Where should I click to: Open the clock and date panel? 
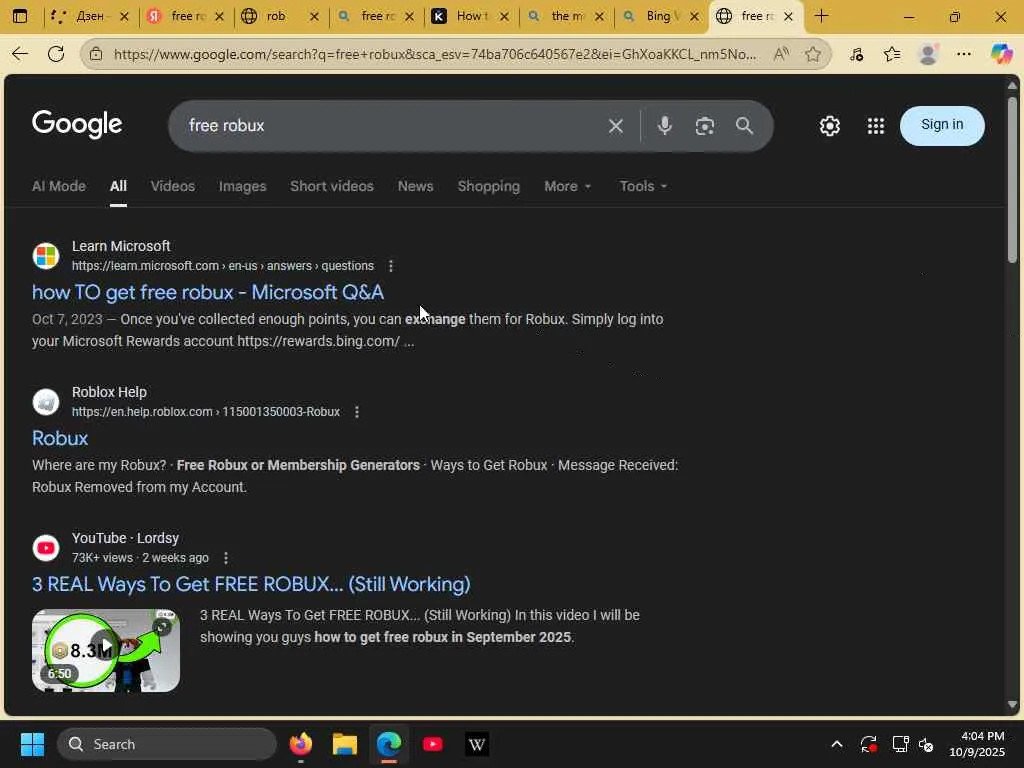tap(976, 744)
